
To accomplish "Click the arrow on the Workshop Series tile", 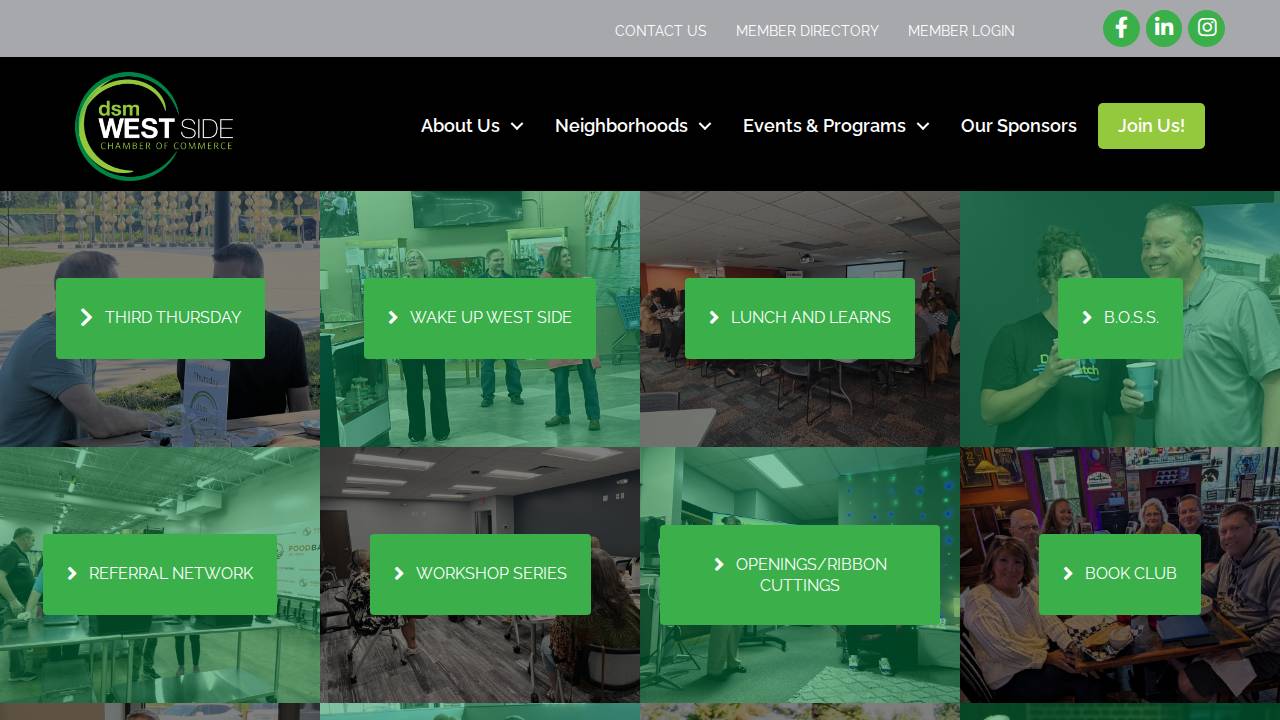I will tap(400, 574).
